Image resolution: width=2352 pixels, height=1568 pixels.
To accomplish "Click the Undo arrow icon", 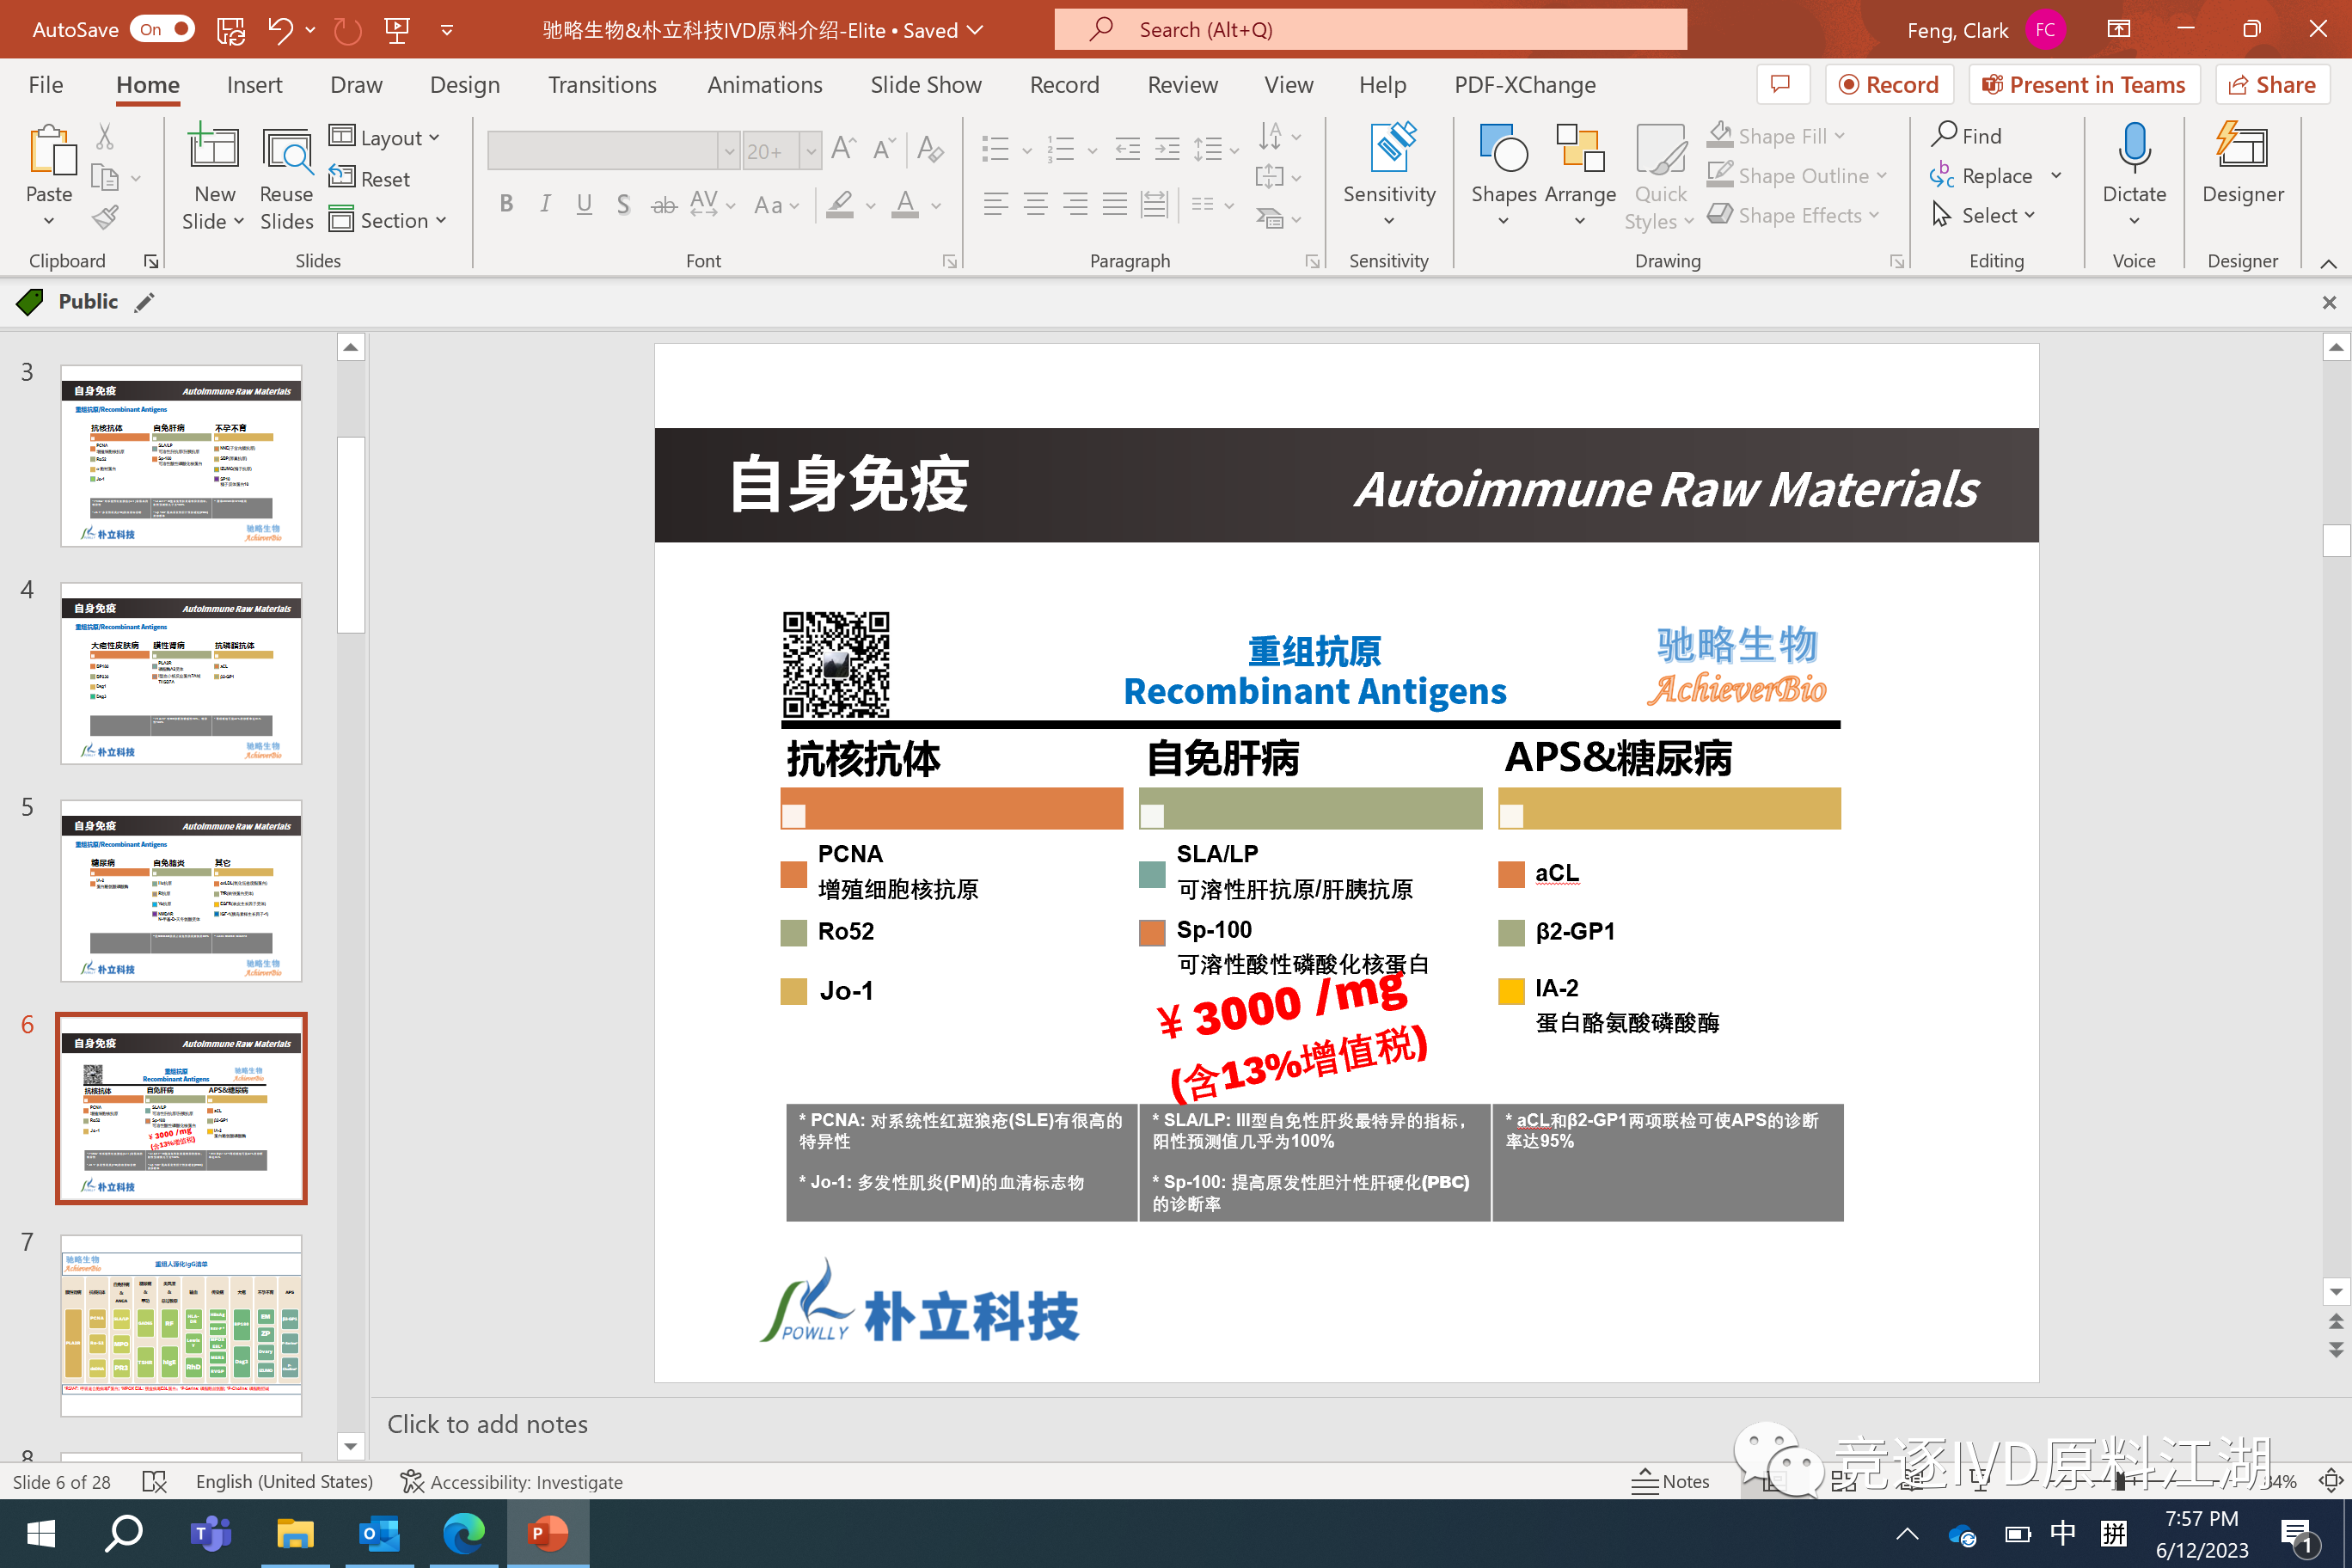I will pyautogui.click(x=279, y=30).
